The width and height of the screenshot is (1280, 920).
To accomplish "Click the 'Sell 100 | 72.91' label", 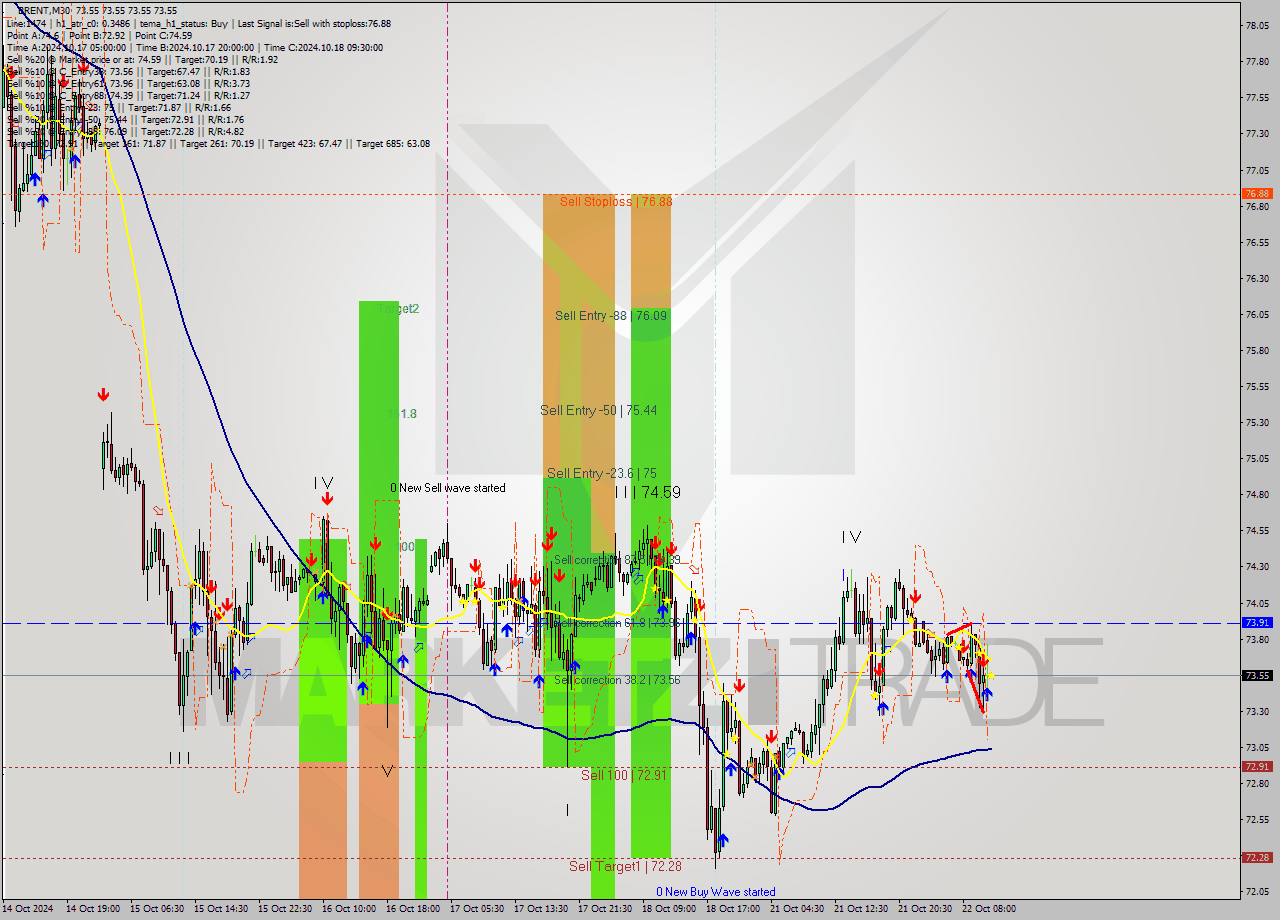I will tap(624, 774).
